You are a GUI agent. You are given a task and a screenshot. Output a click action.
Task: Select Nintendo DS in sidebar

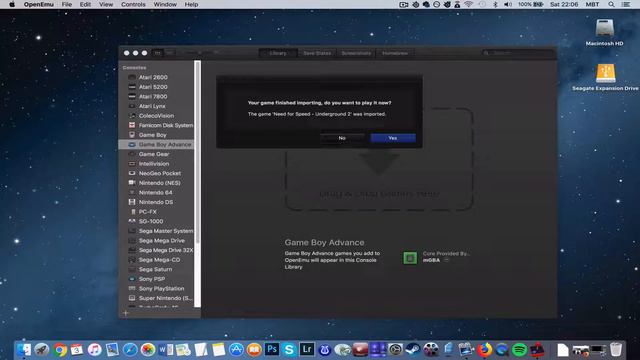pyautogui.click(x=156, y=202)
